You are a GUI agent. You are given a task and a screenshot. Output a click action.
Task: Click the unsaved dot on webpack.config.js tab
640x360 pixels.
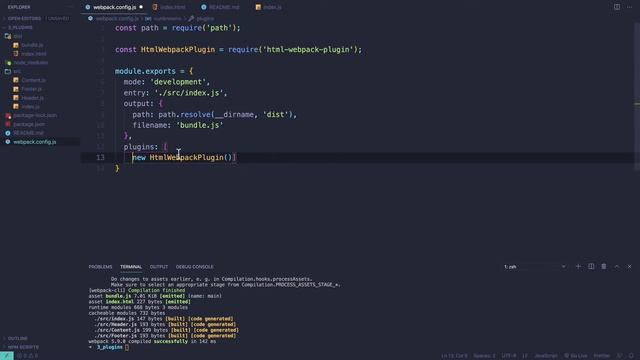pyautogui.click(x=141, y=7)
